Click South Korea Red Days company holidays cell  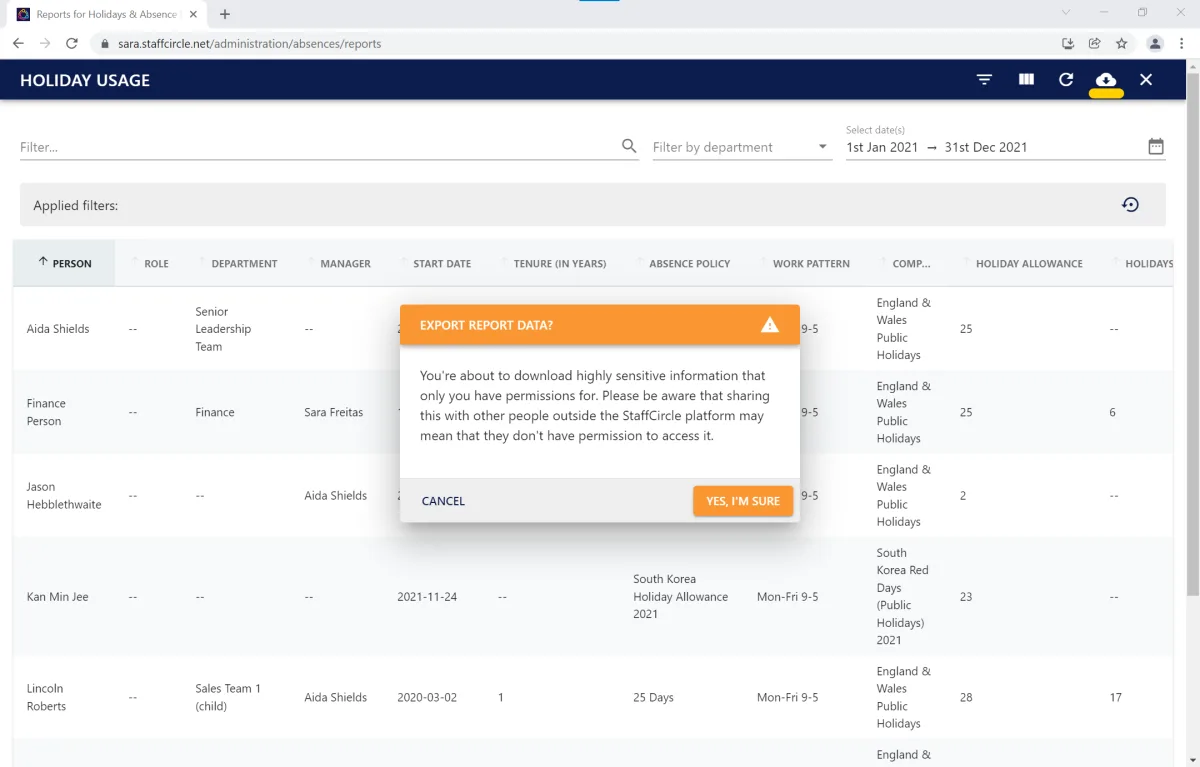tap(902, 596)
